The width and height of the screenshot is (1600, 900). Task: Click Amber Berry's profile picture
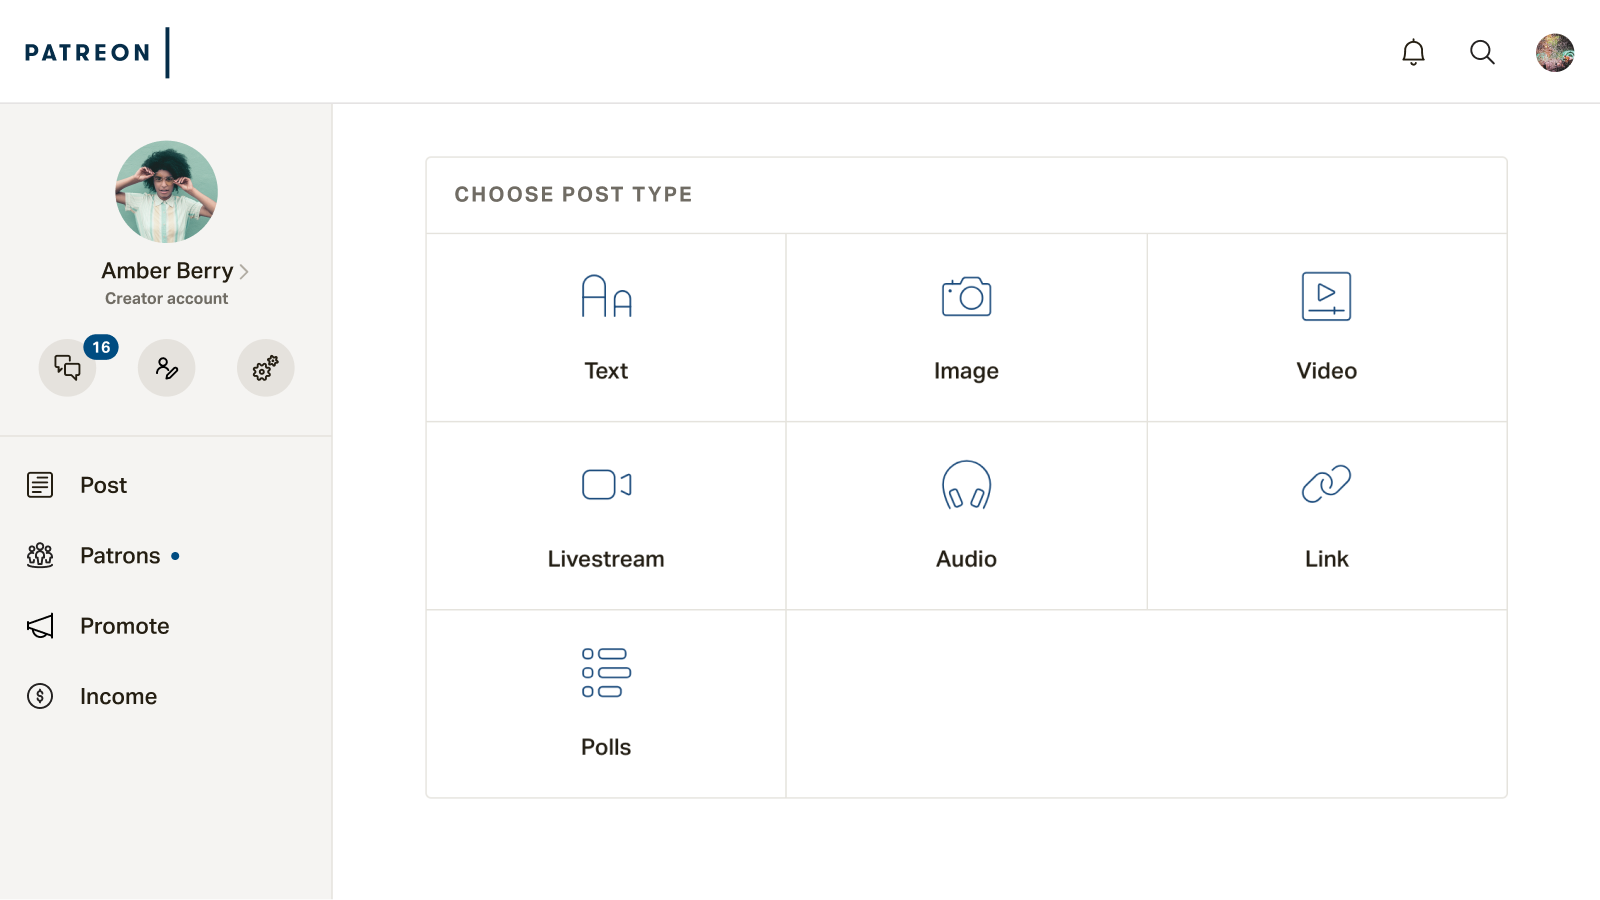pyautogui.click(x=166, y=192)
